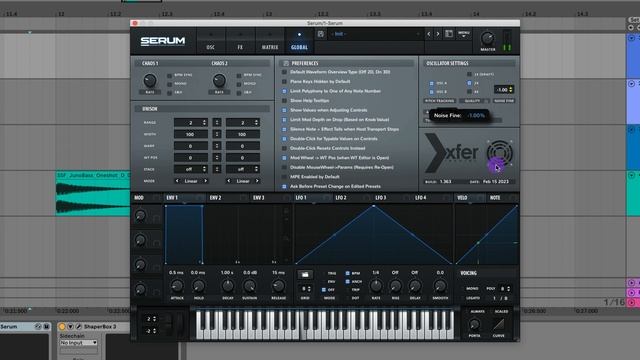
Task: Click the preset name Init field
Action: click(375, 34)
